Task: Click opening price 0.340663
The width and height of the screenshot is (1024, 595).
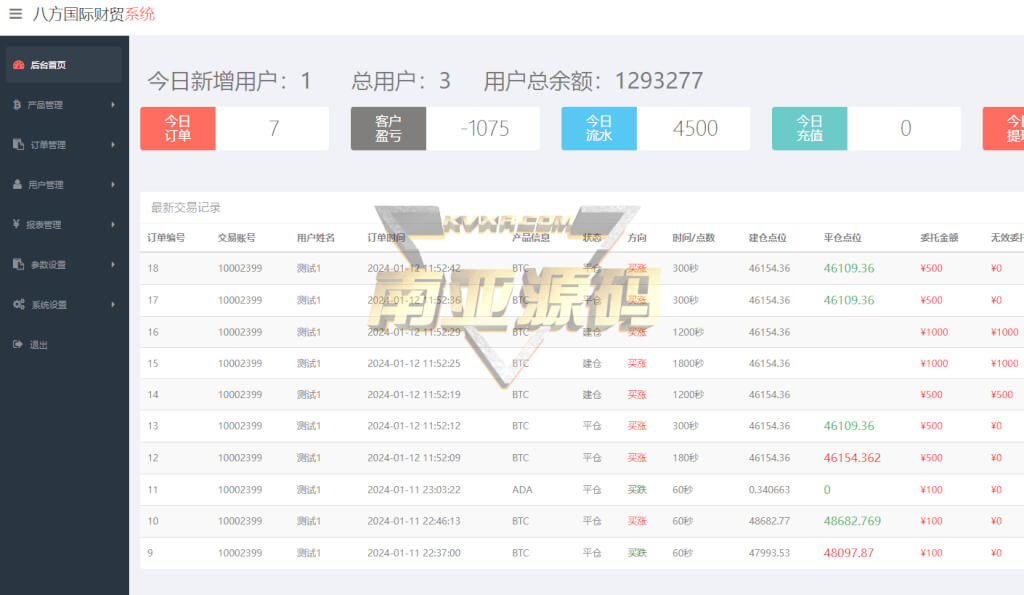Action: 769,489
